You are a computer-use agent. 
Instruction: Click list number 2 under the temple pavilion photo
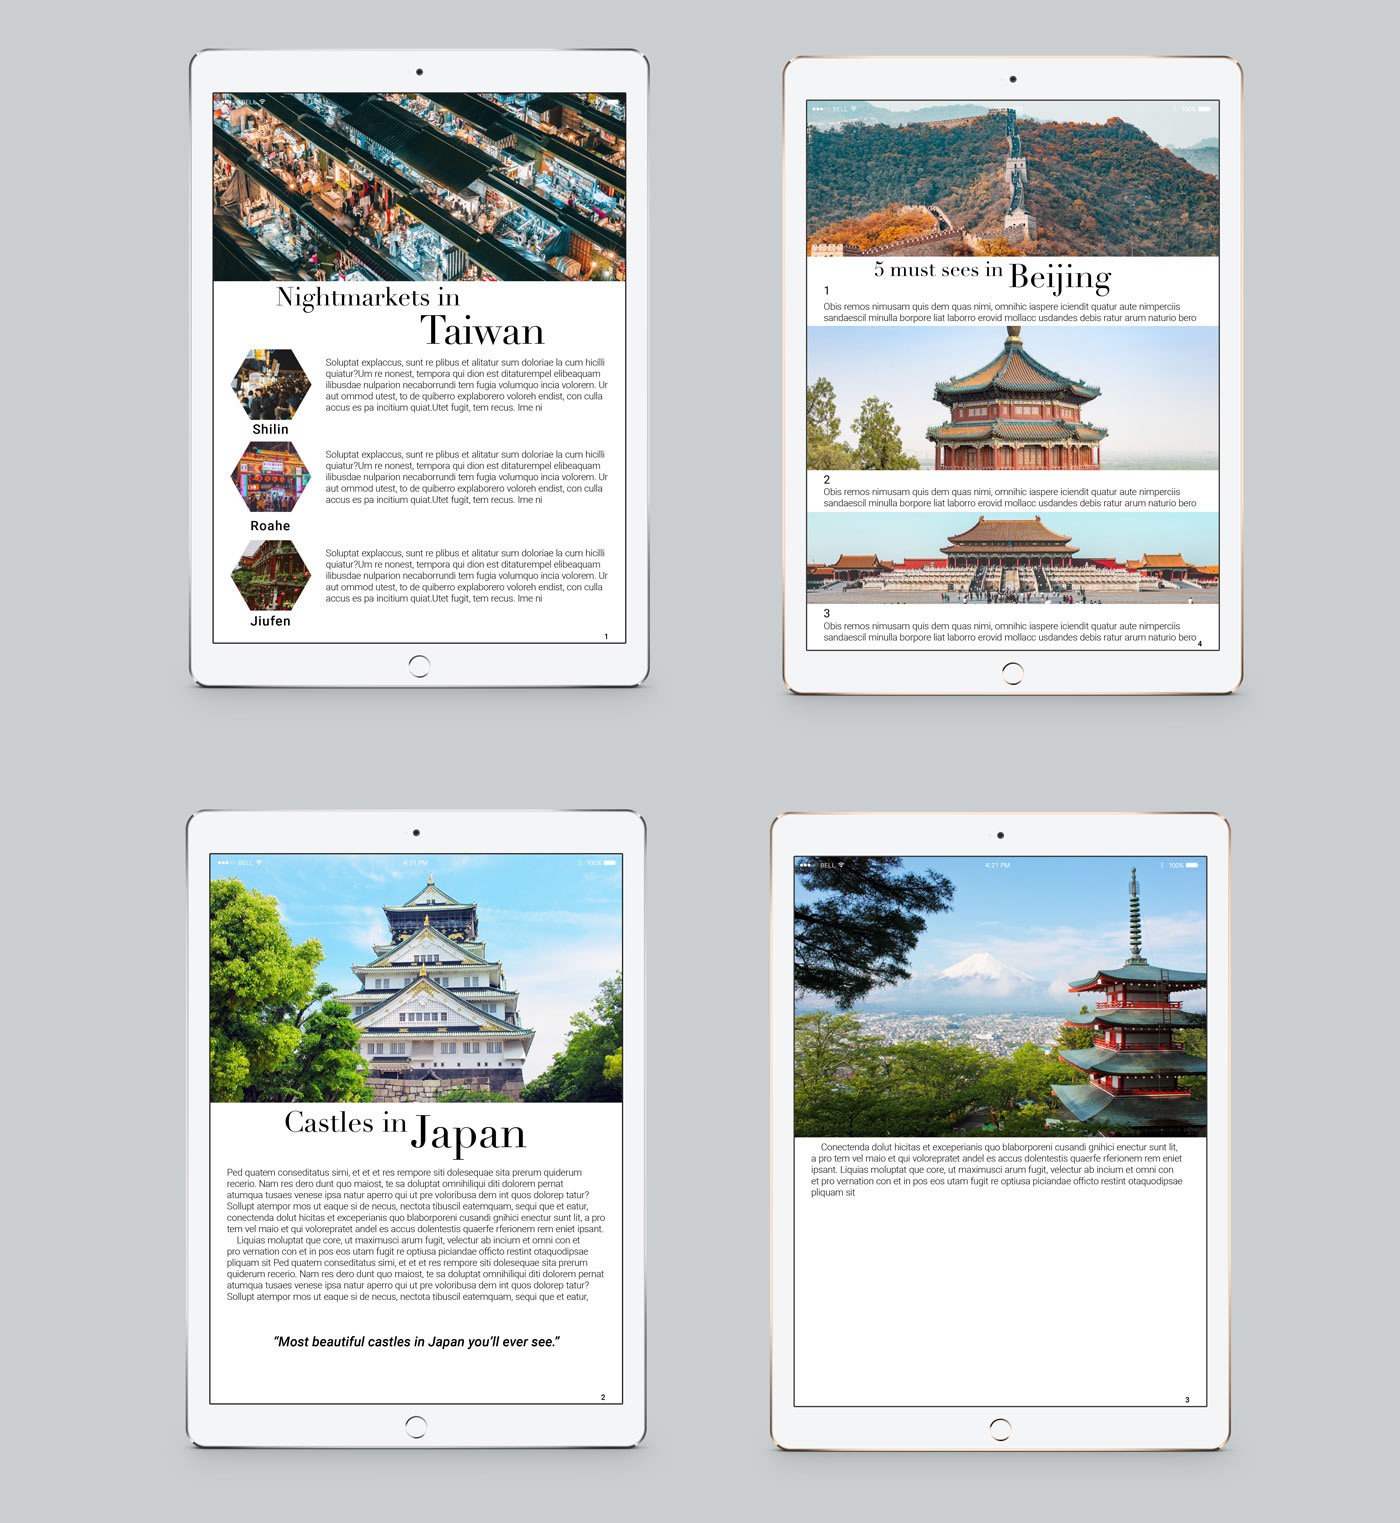click(826, 480)
